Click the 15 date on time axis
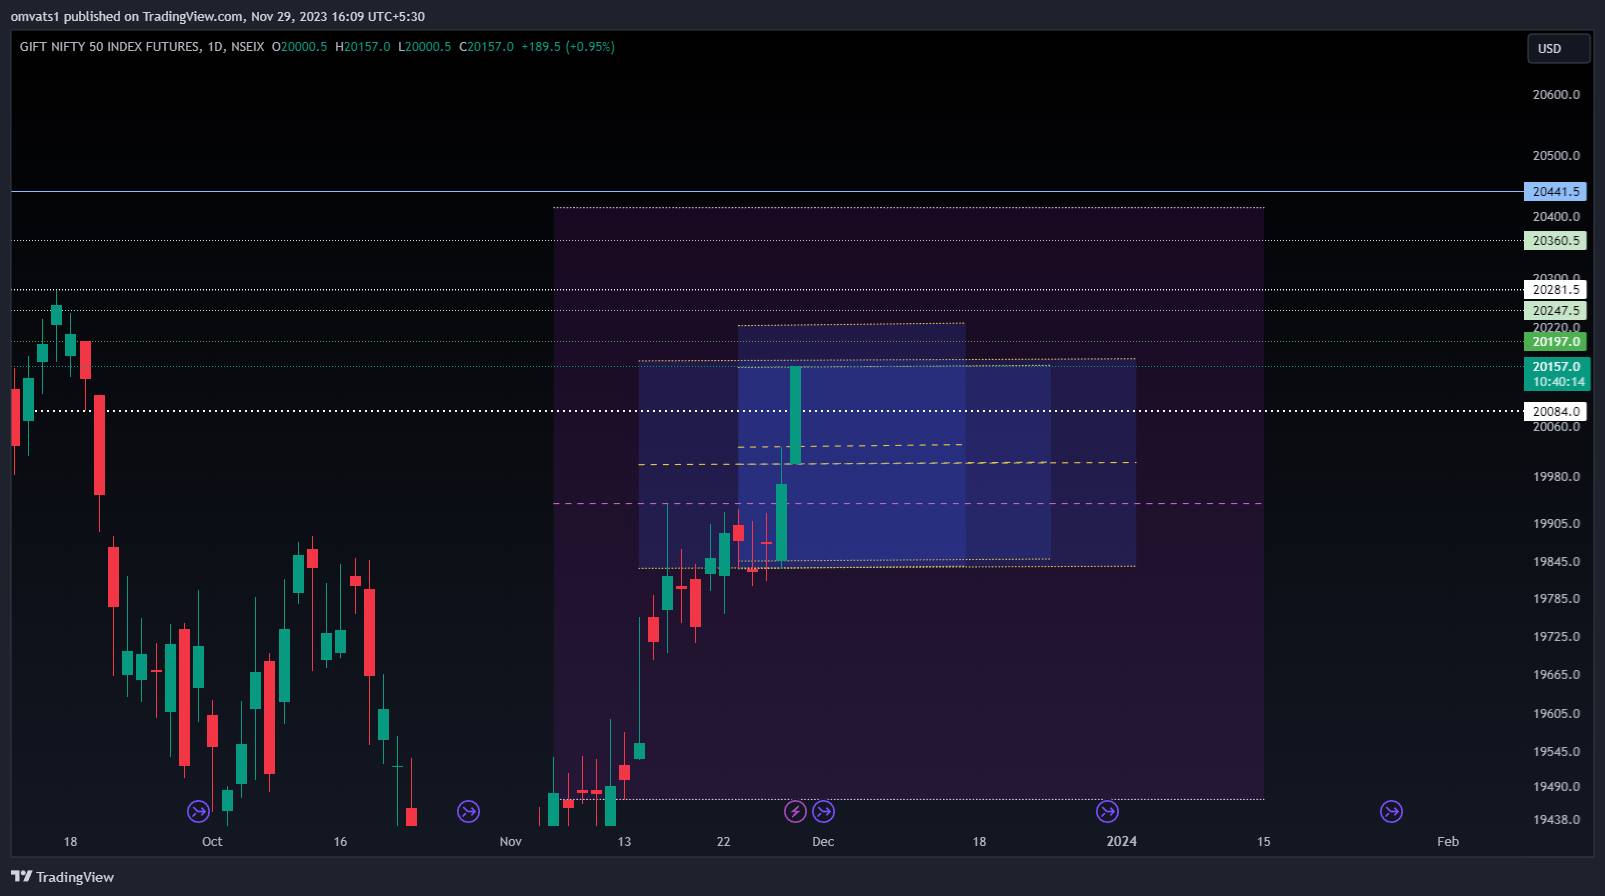This screenshot has height=896, width=1605. coord(1264,842)
